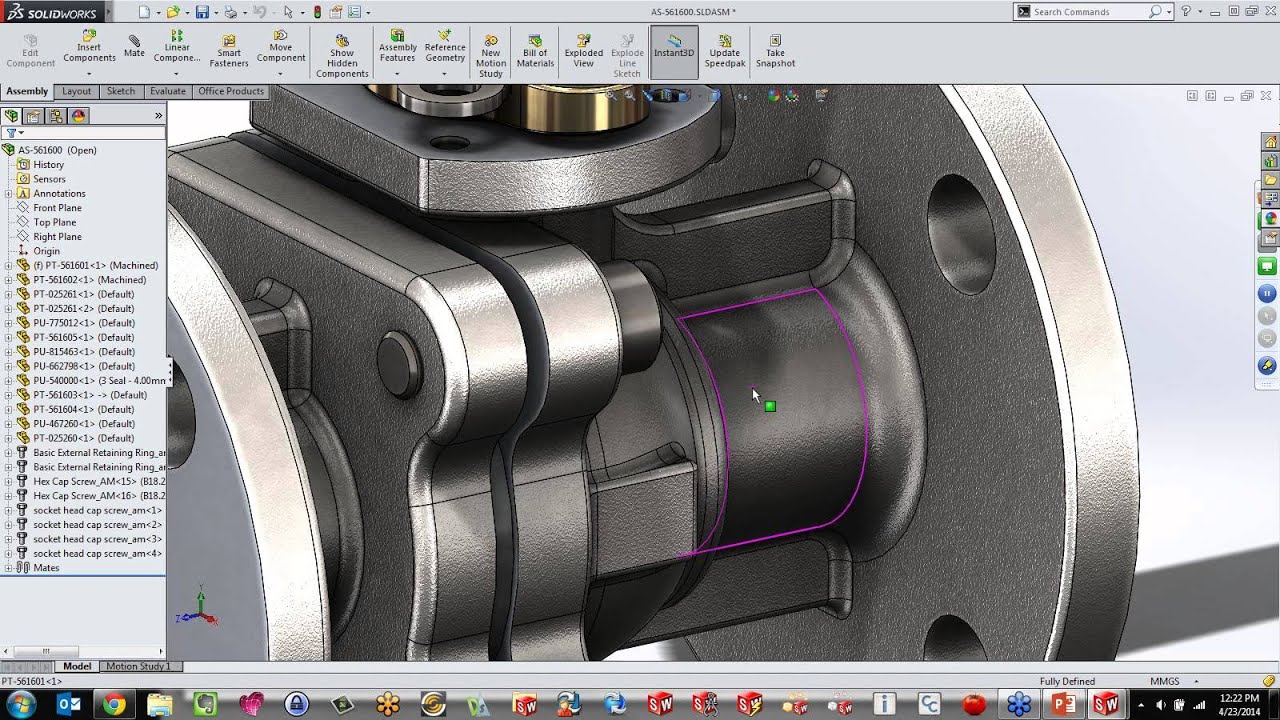Viewport: 1280px width, 720px height.
Task: Open the FeatureManager design tree tab
Action: coord(13,116)
